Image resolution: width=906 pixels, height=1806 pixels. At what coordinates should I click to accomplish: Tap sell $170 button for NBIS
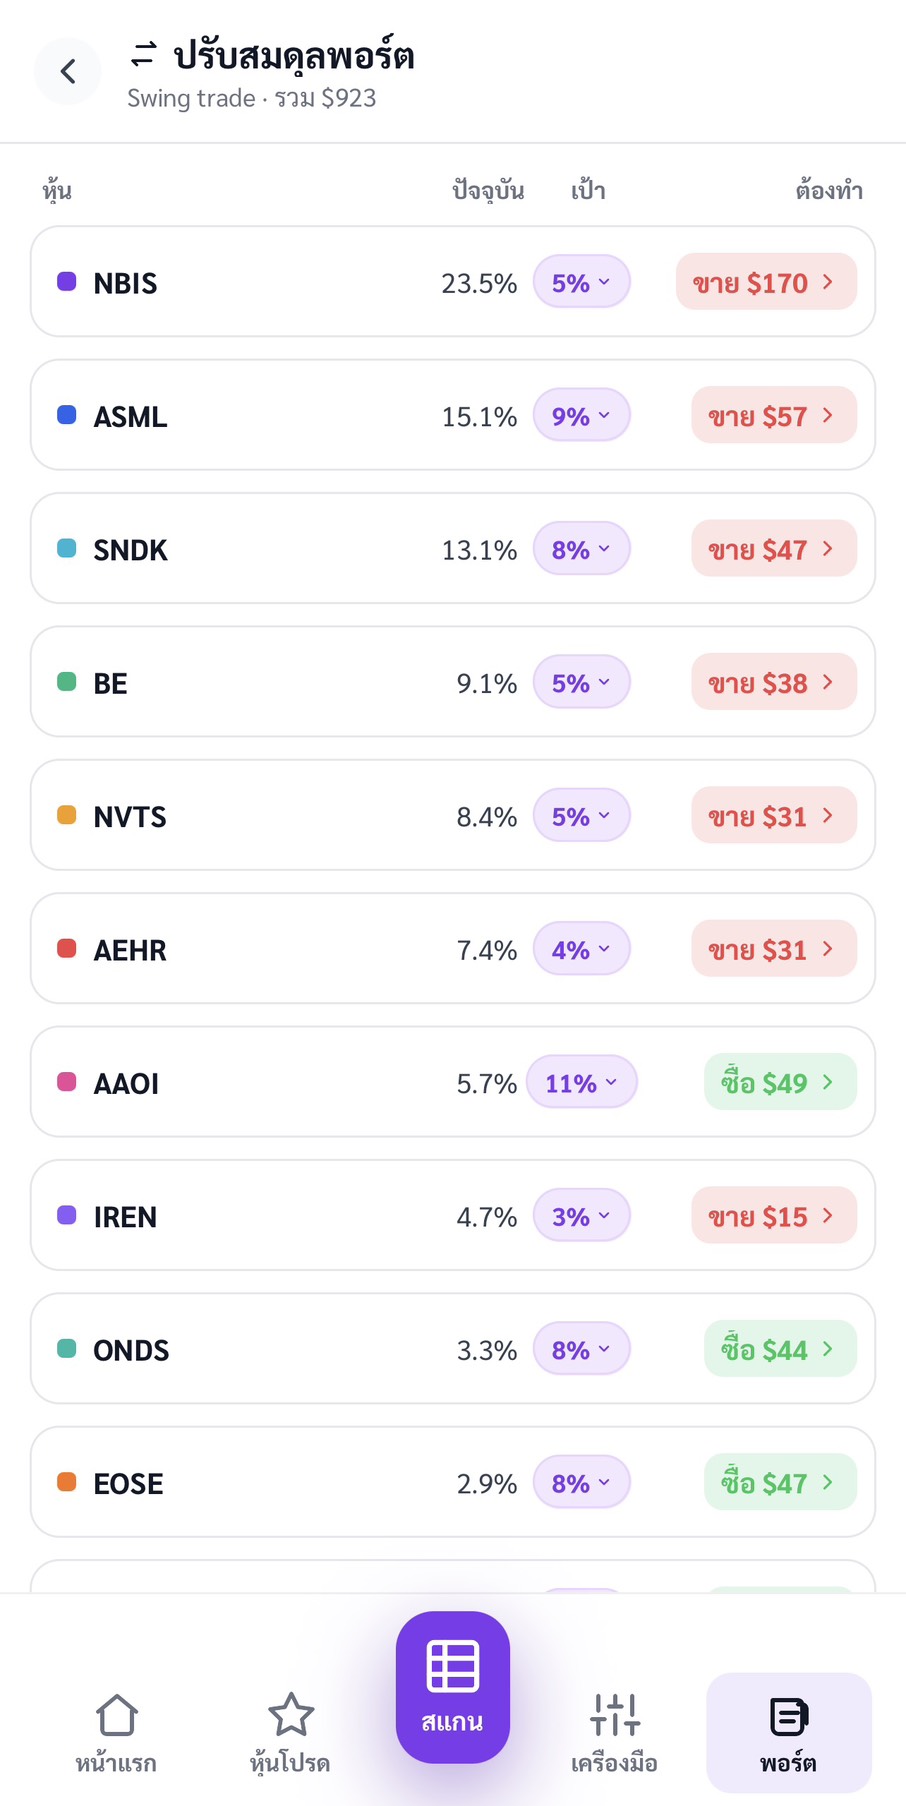[x=766, y=282]
